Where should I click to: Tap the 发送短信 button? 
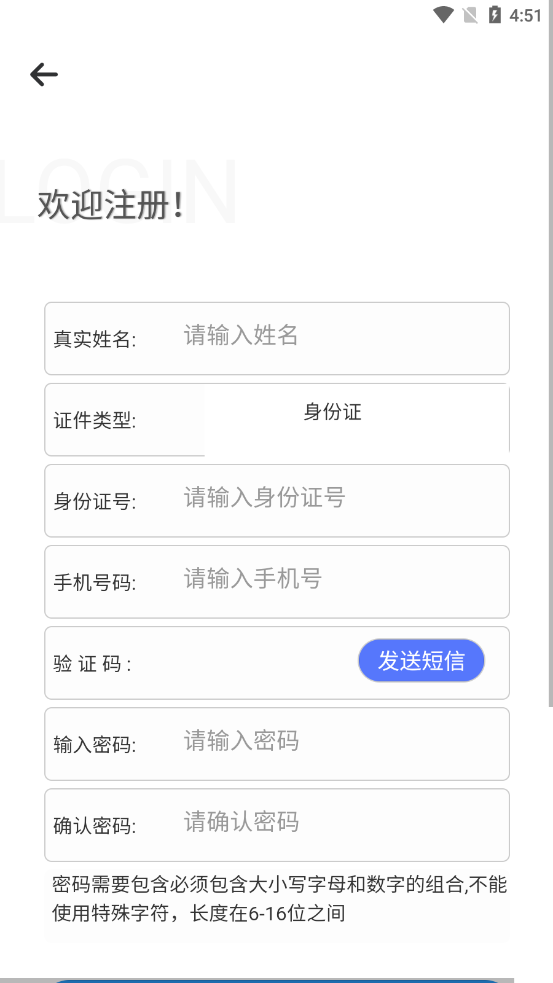[x=421, y=661]
